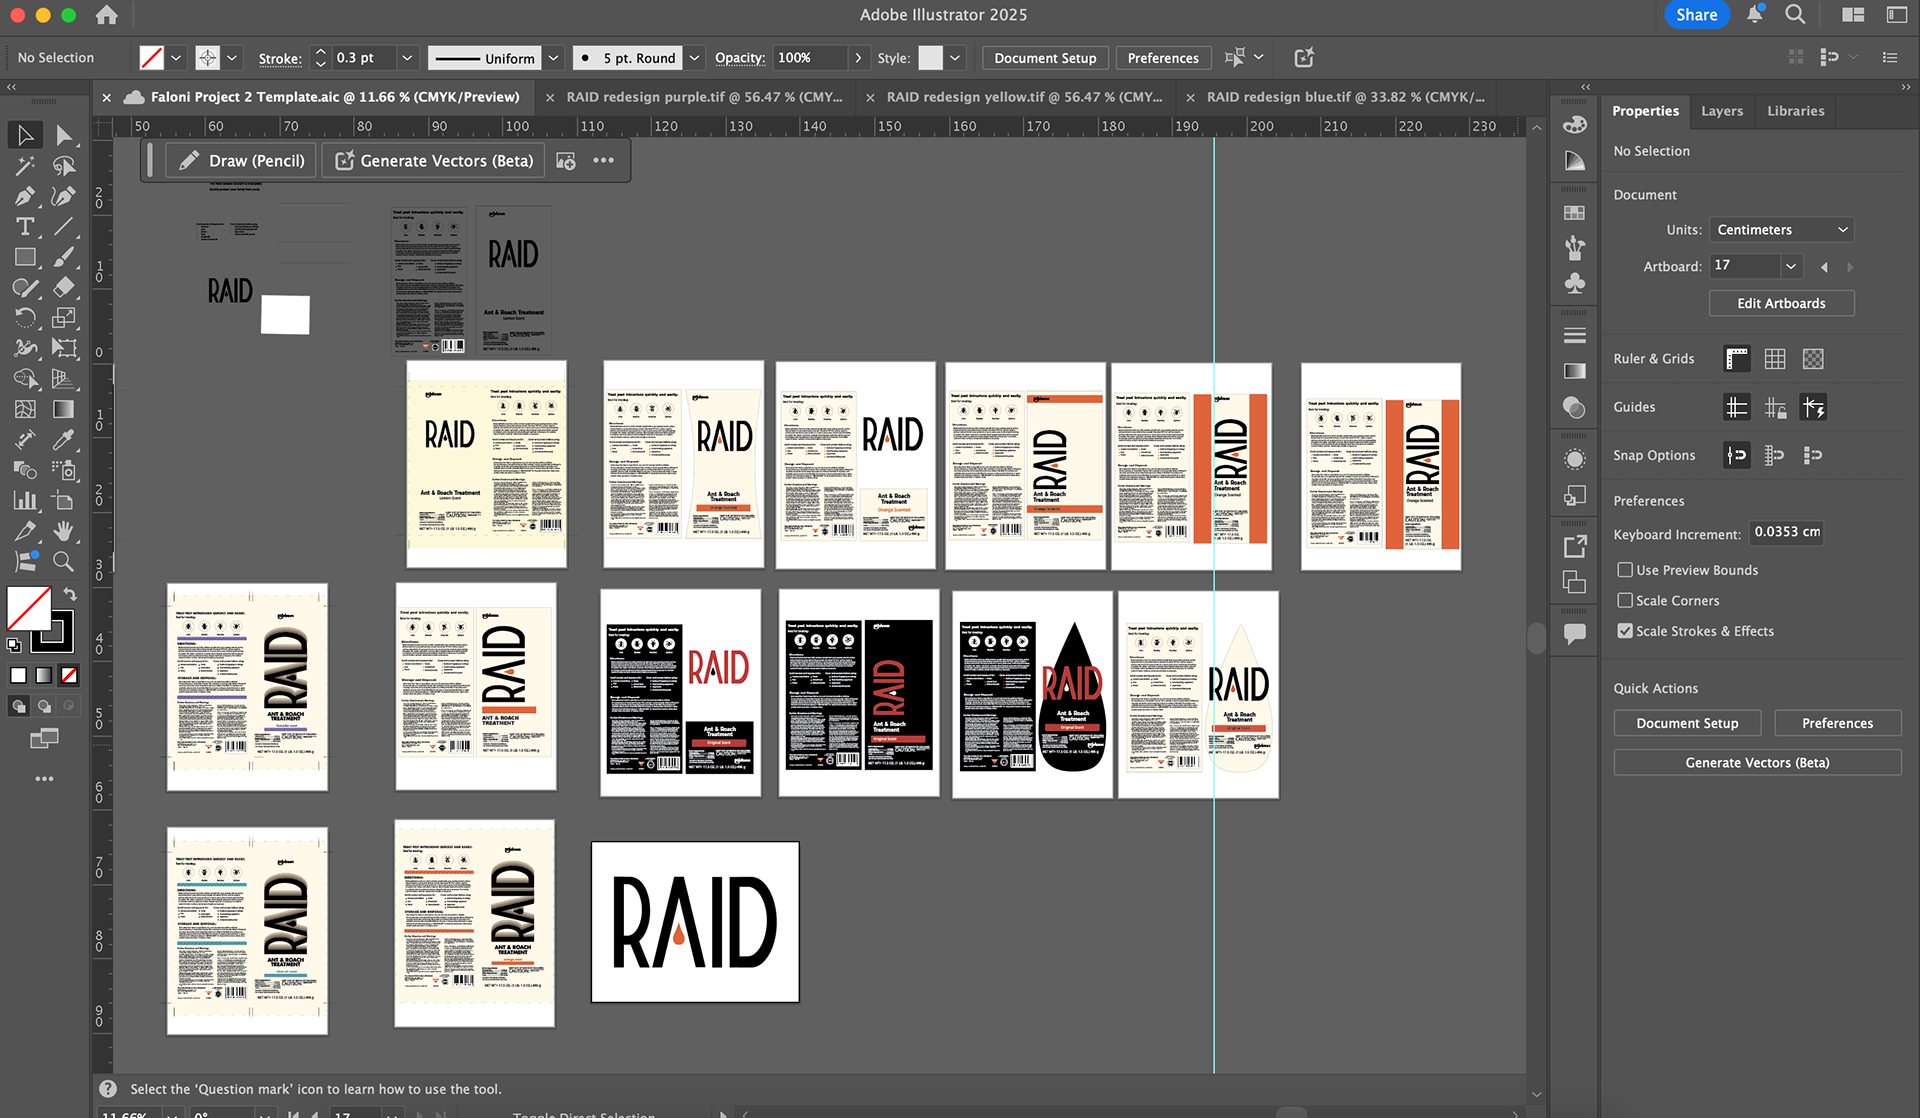This screenshot has height=1118, width=1920.
Task: Switch to RAID redesign yellow.tif tab
Action: click(x=1024, y=97)
